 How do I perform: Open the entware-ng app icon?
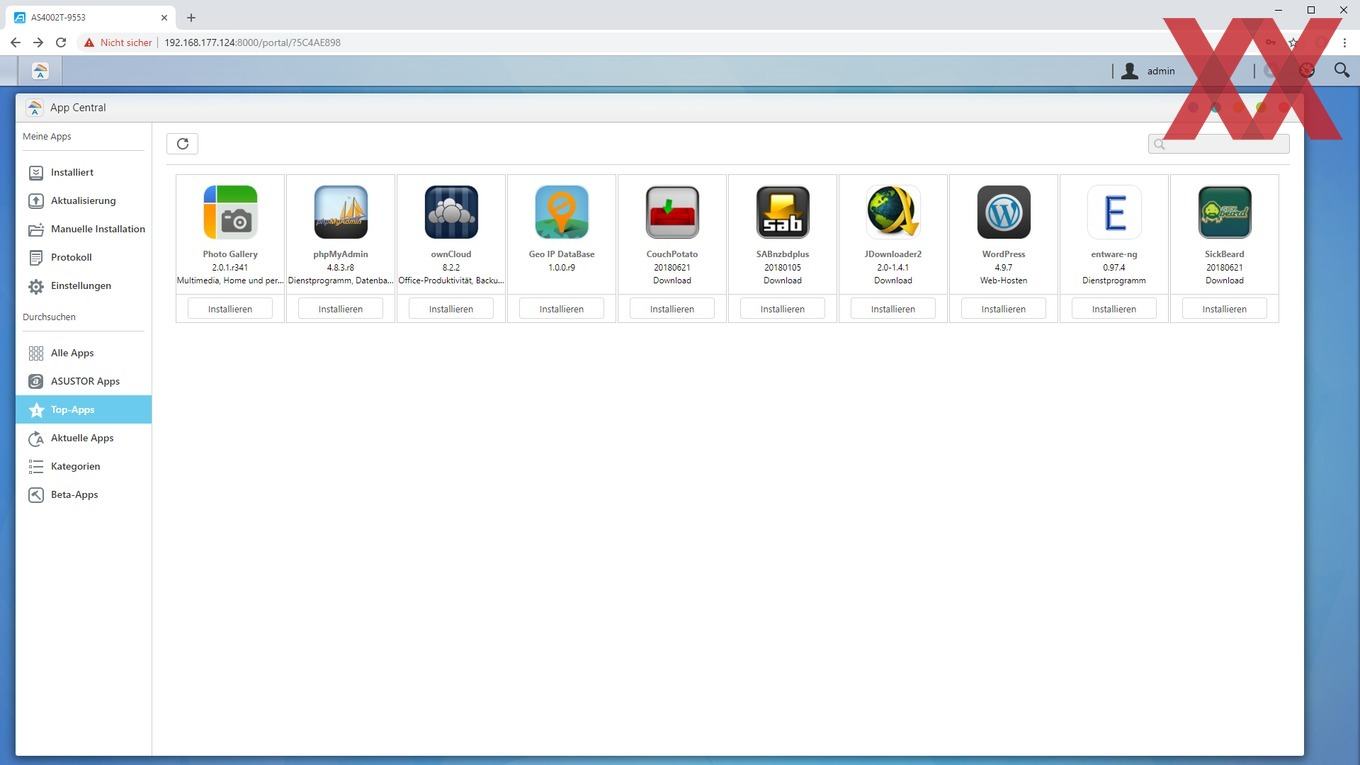(1114, 212)
